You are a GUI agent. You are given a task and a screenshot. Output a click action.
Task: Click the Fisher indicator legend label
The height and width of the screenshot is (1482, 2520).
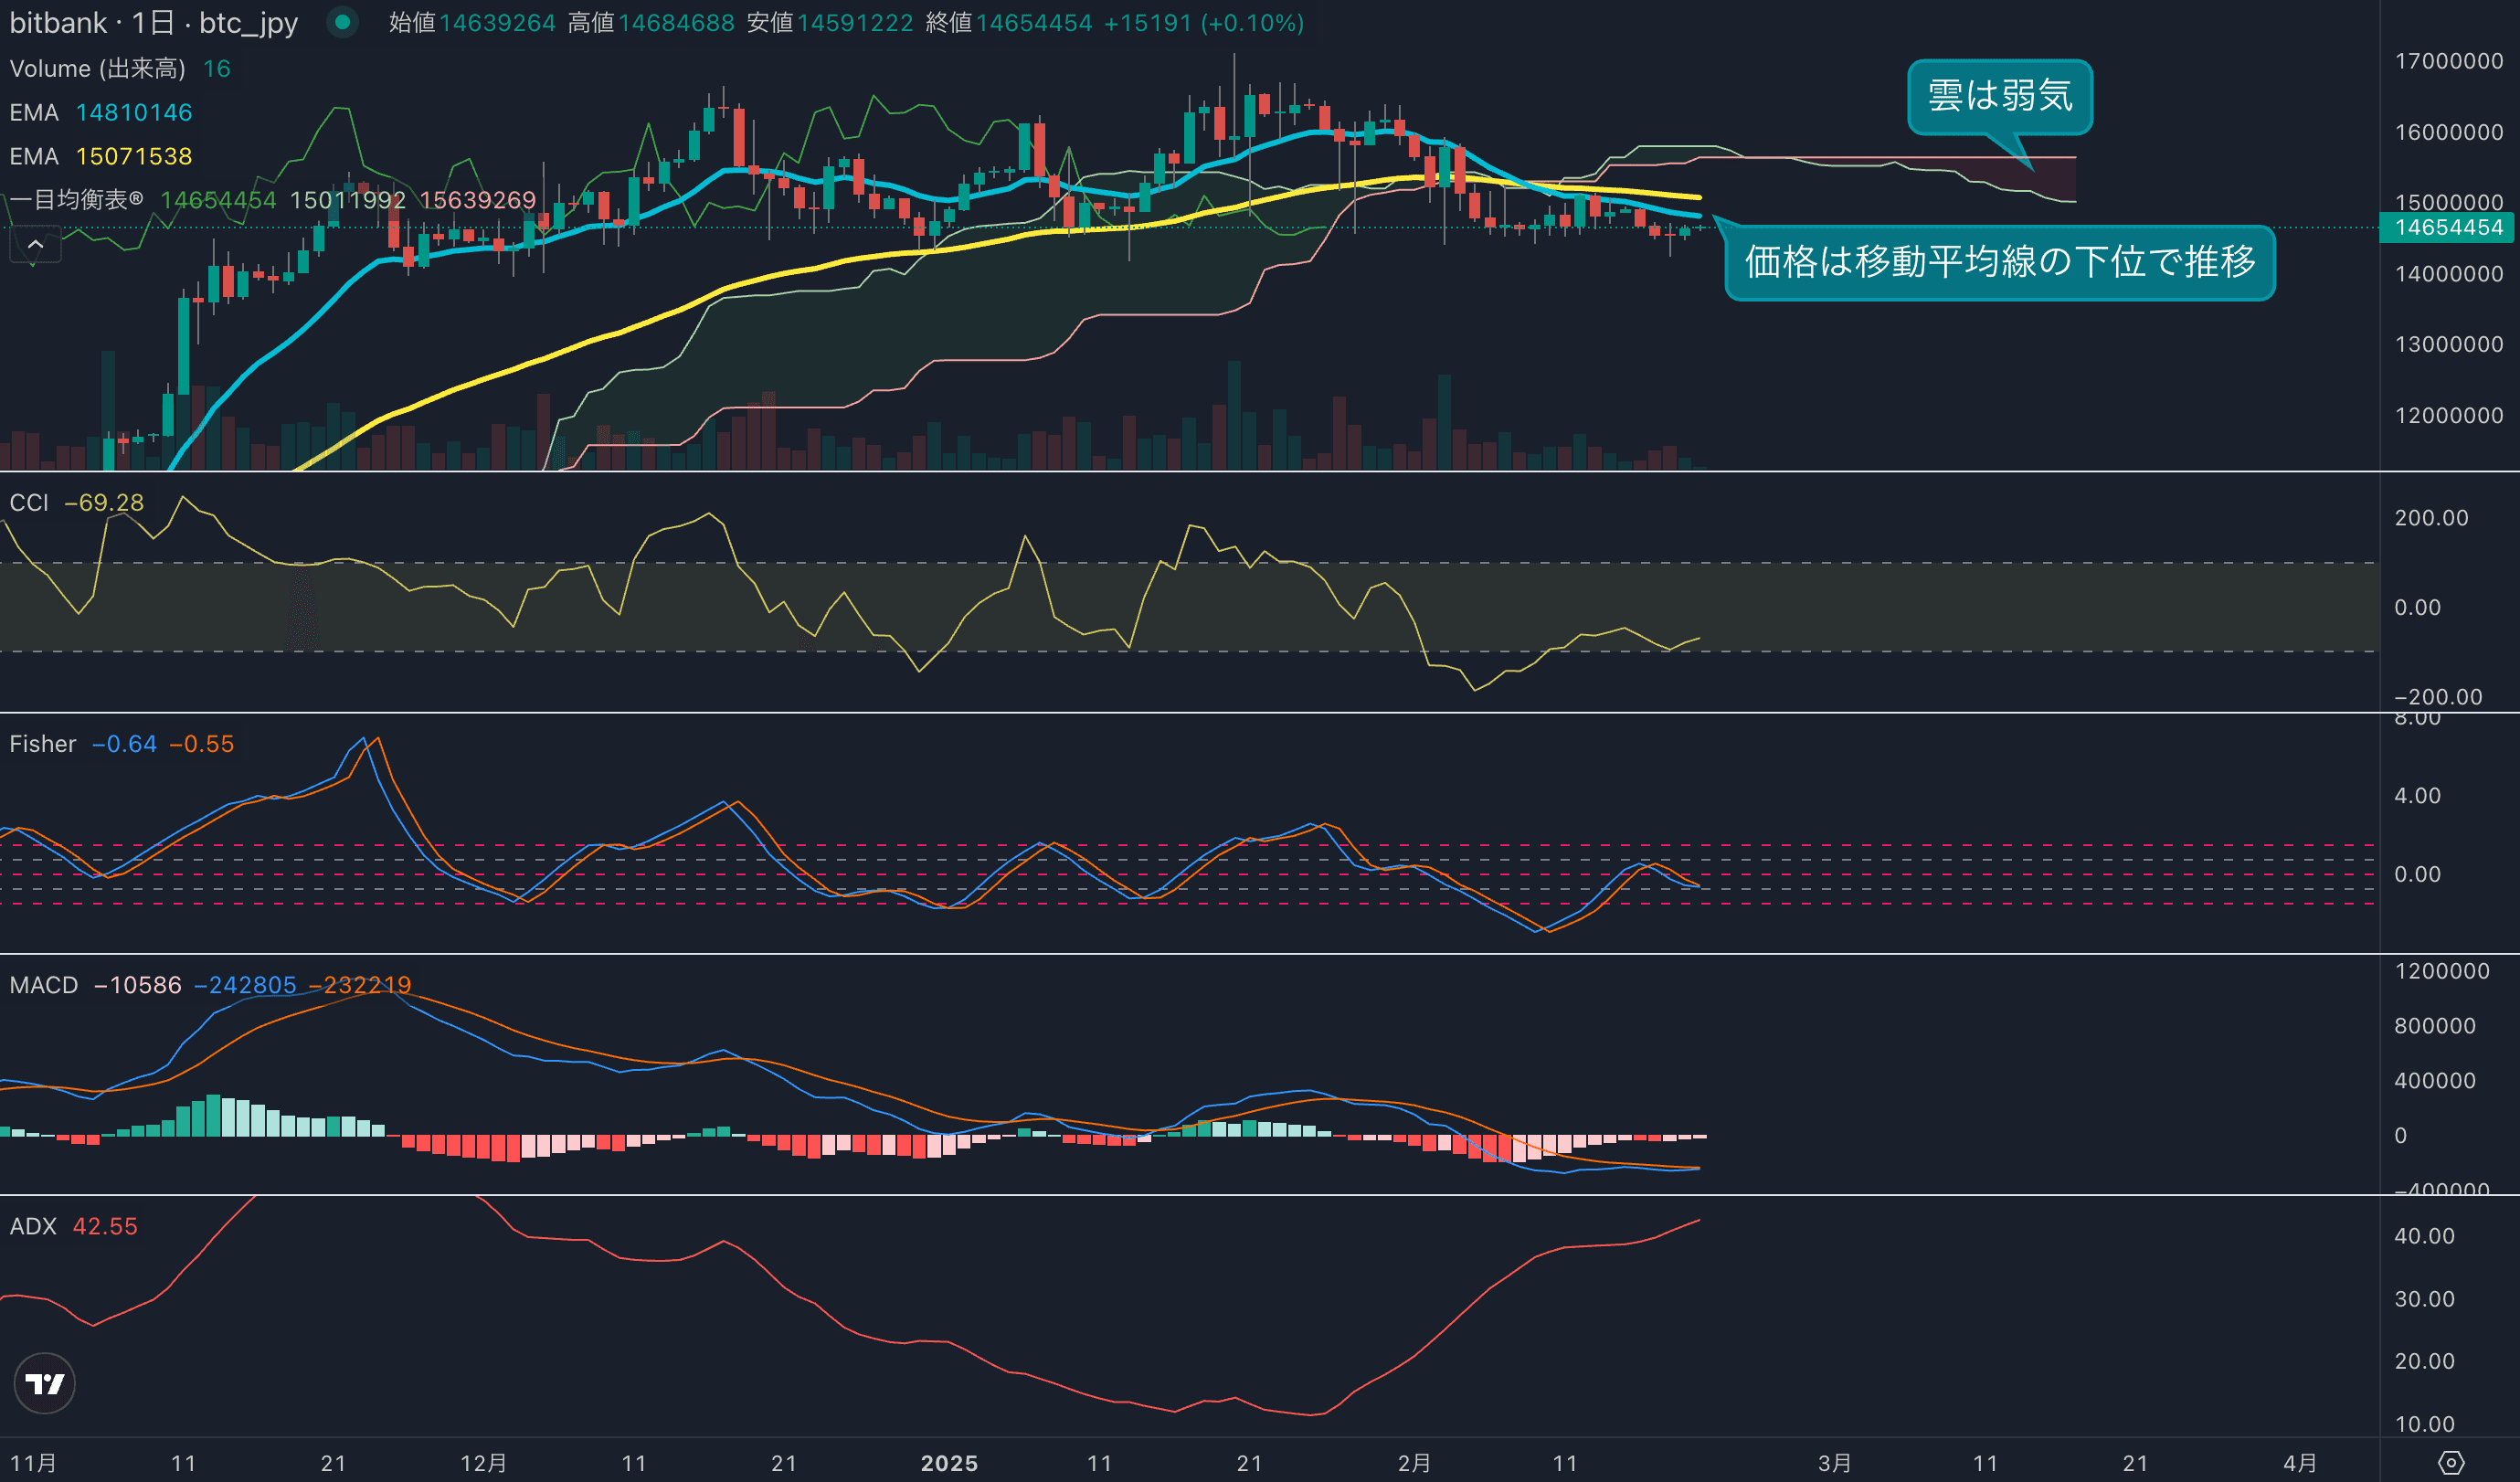42,743
